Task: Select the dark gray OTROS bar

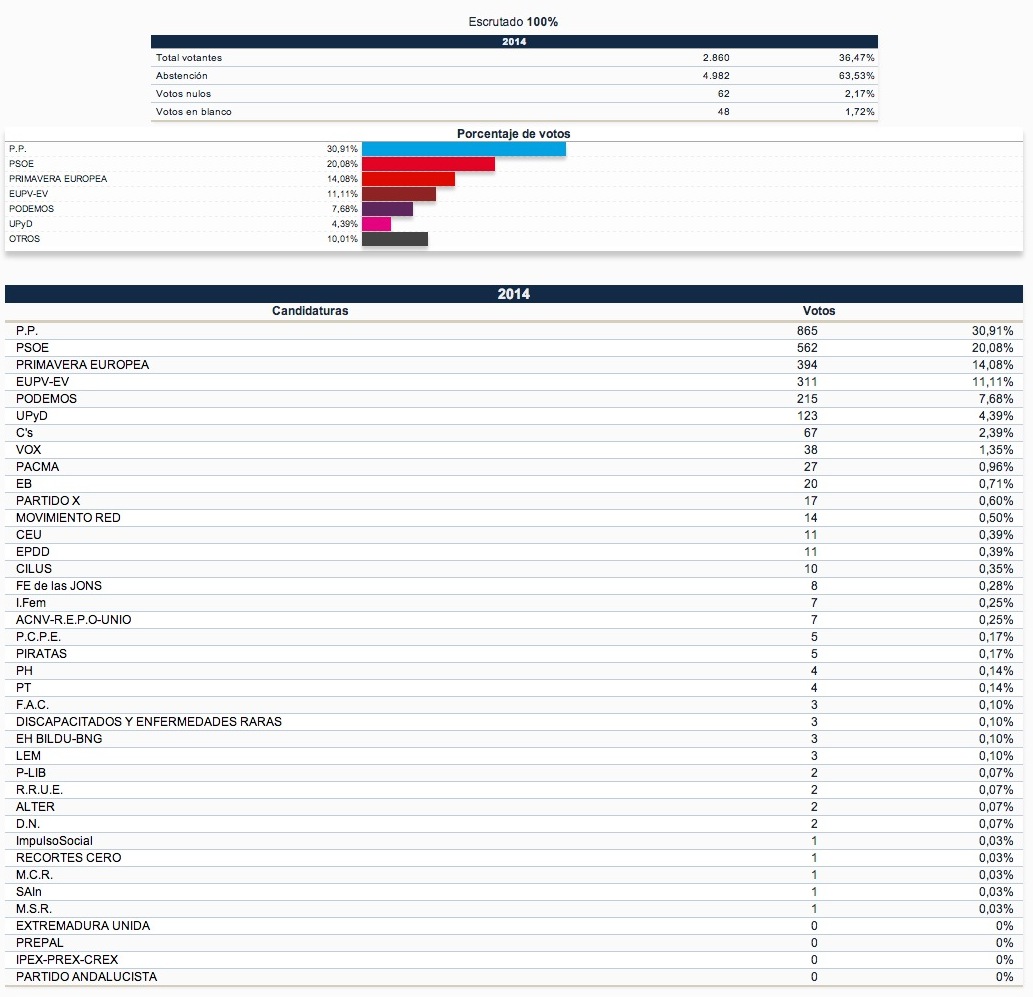Action: [394, 239]
